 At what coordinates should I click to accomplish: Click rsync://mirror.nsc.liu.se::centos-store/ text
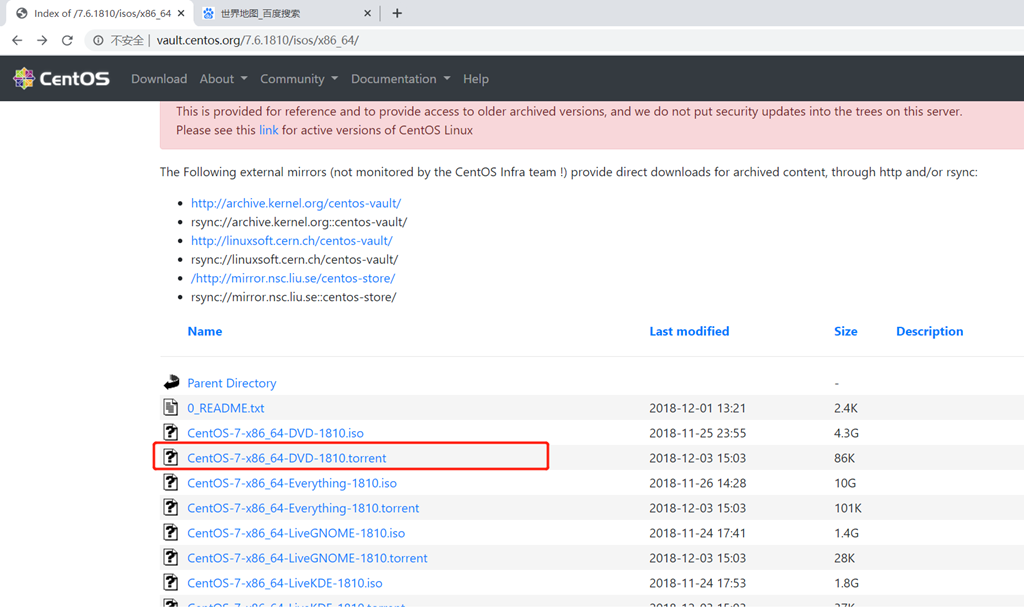click(x=293, y=297)
